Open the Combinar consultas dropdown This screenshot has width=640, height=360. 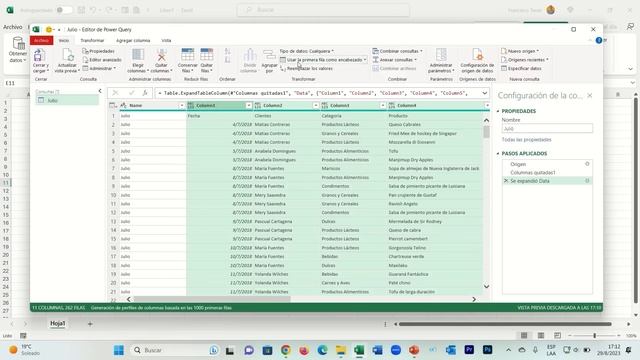coord(398,51)
